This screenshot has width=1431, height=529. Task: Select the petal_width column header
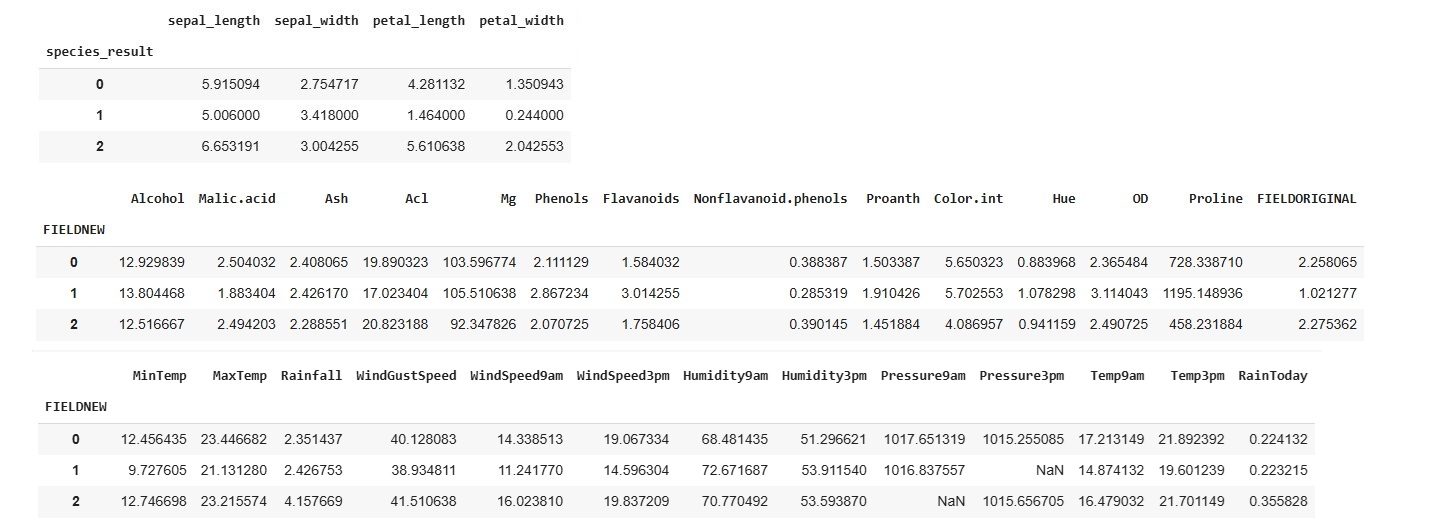point(521,20)
